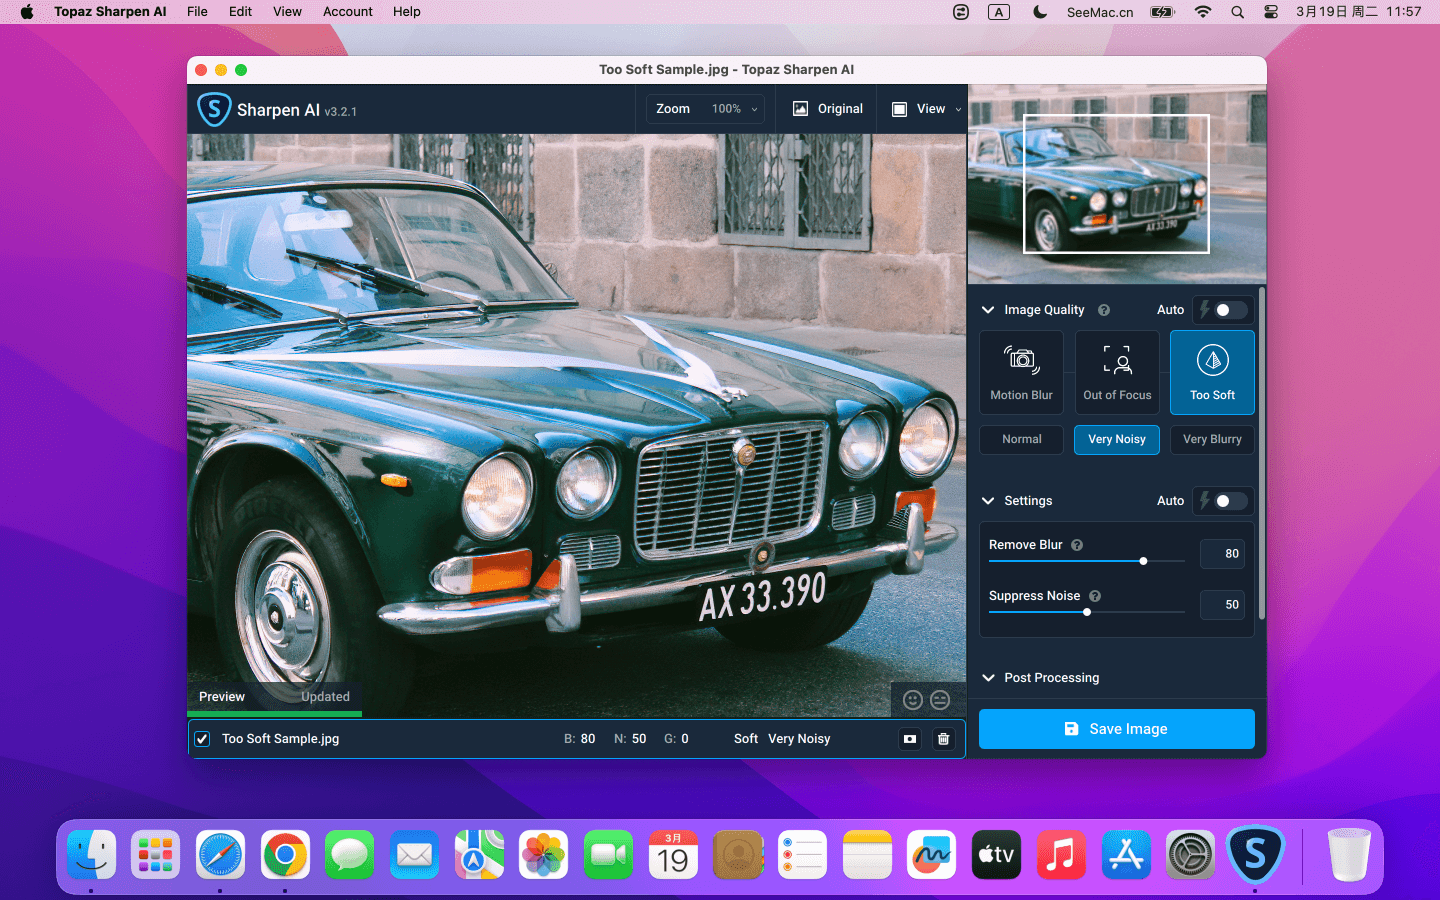Open the Zoom 100% dropdown
This screenshot has width=1440, height=900.
[x=707, y=109]
